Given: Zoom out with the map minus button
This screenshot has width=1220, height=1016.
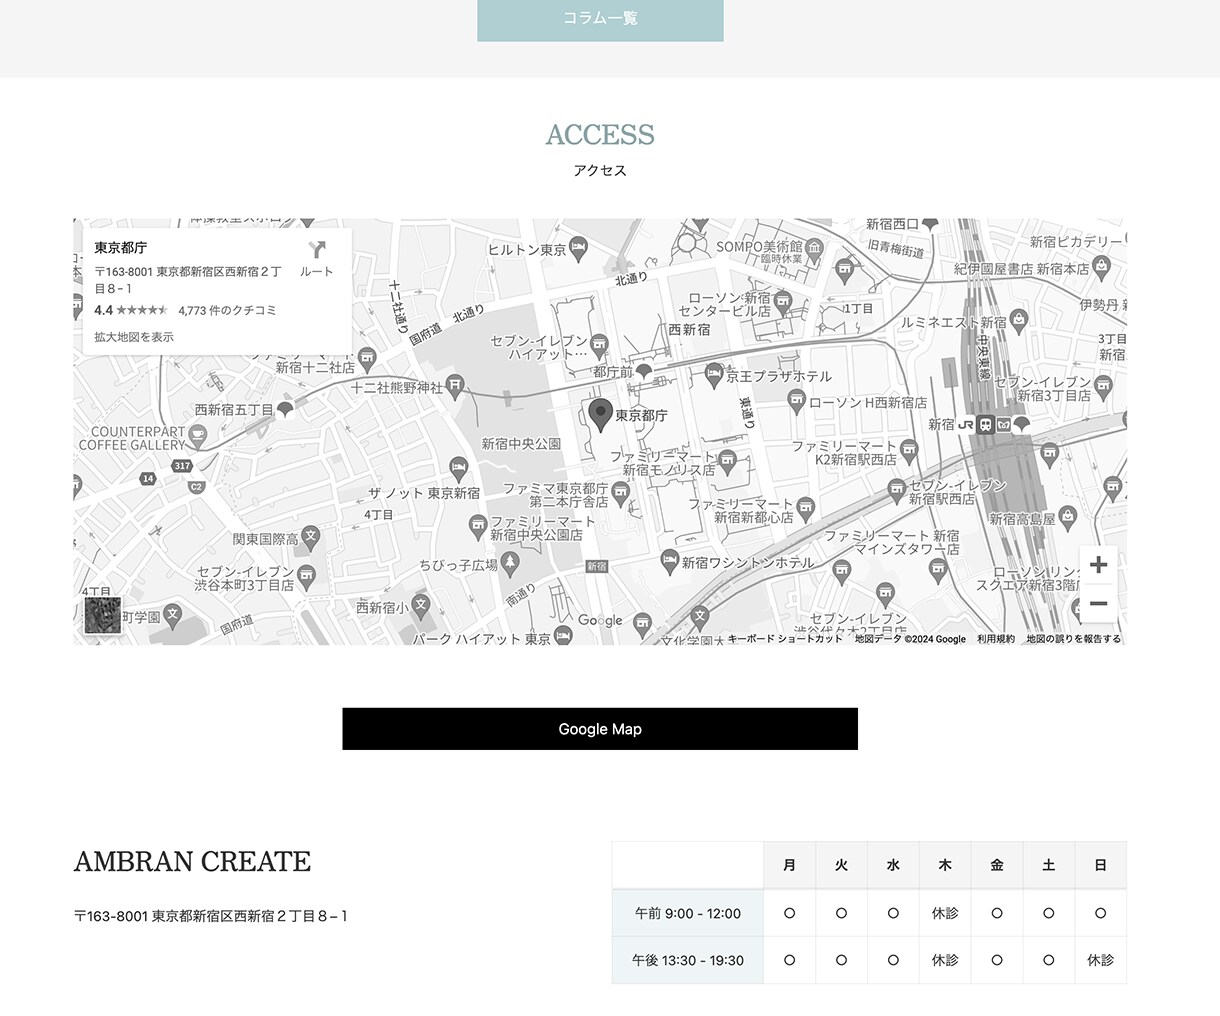Looking at the screenshot, I should [x=1098, y=604].
